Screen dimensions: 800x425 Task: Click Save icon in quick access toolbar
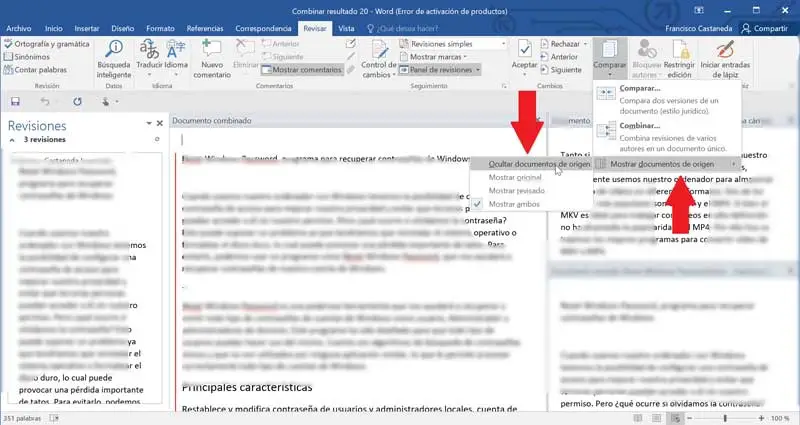pyautogui.click(x=15, y=102)
